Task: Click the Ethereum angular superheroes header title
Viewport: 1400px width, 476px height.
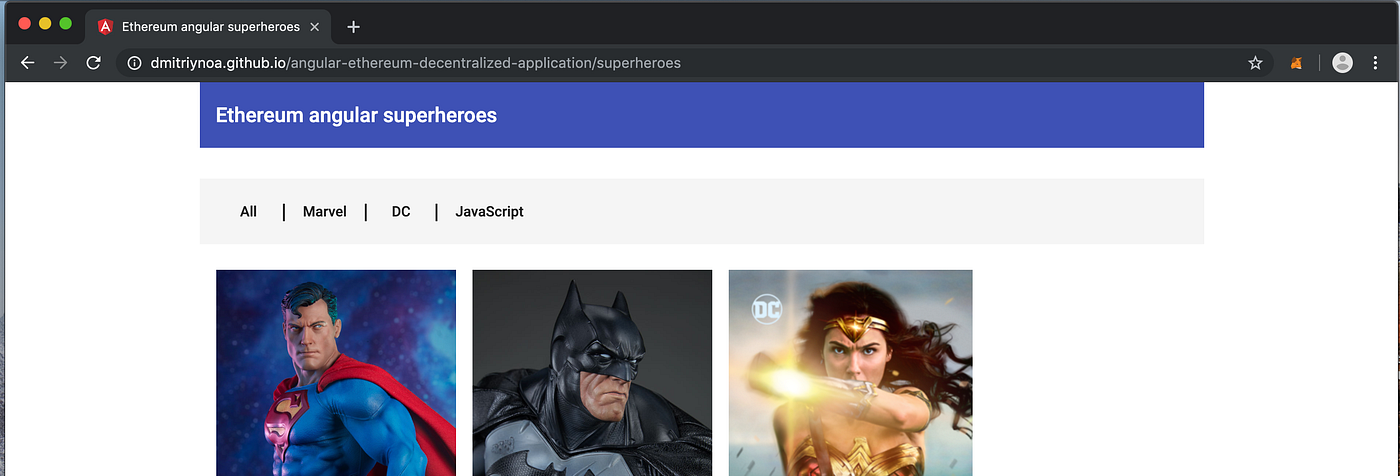Action: [356, 115]
